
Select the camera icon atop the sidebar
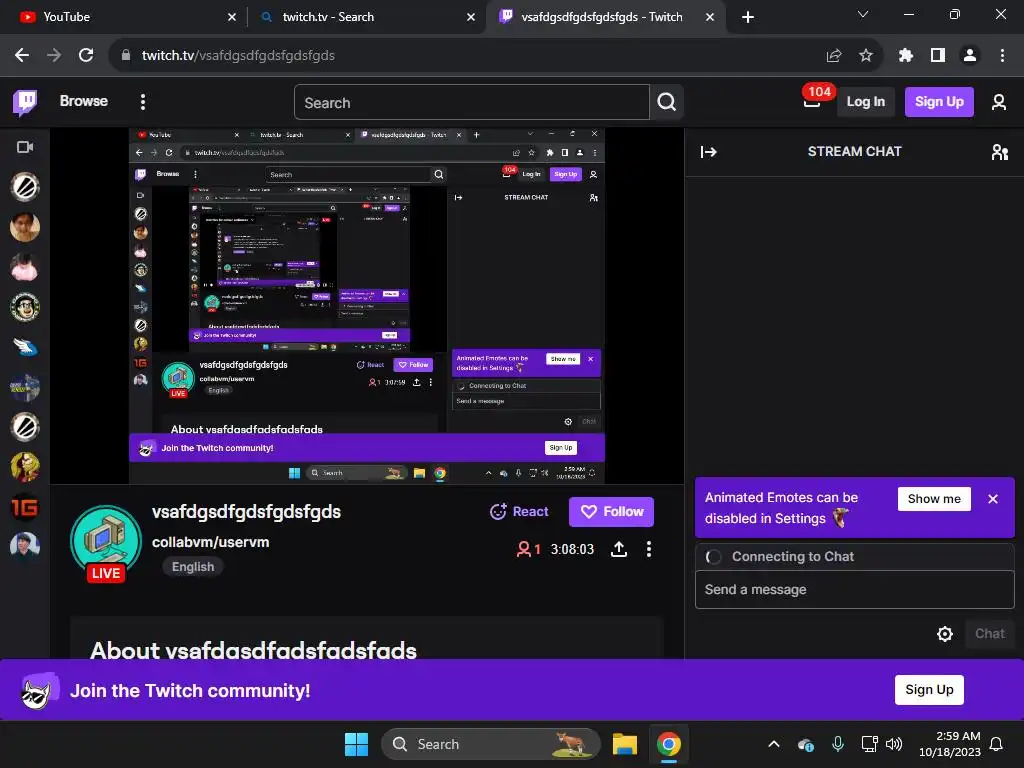(25, 147)
